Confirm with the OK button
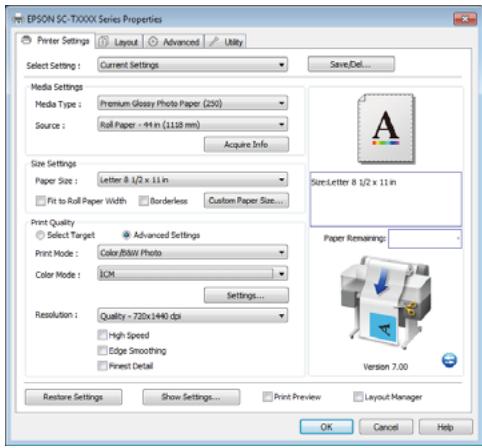The width and height of the screenshot is (482, 448). [326, 427]
